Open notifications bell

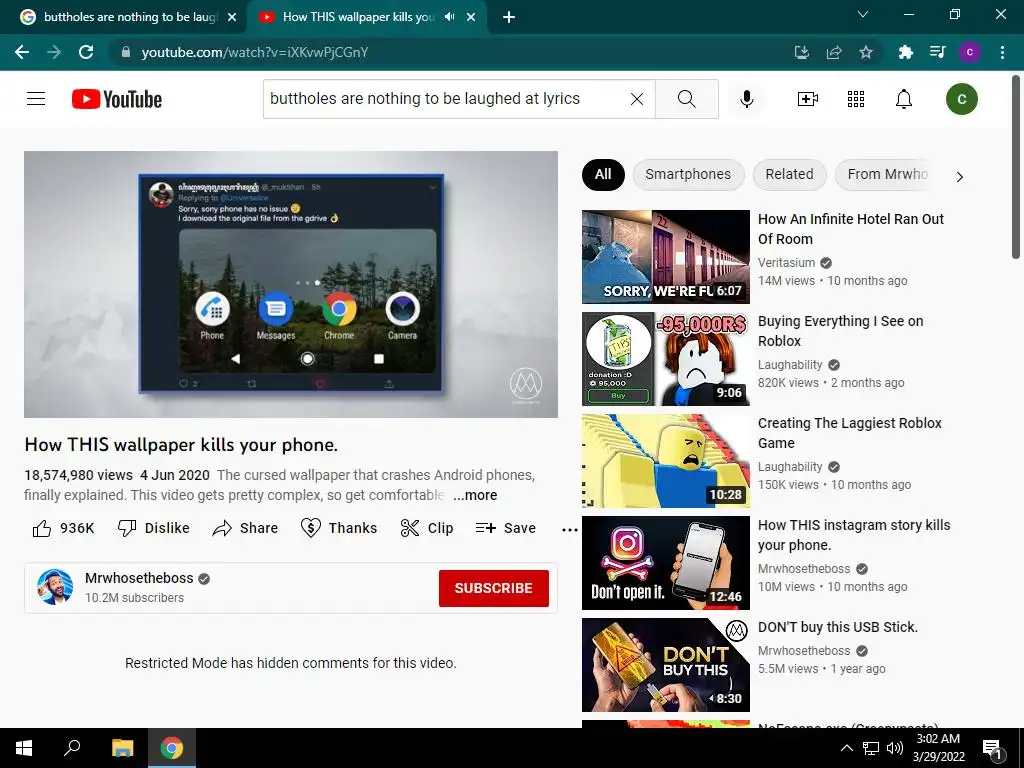[x=904, y=99]
